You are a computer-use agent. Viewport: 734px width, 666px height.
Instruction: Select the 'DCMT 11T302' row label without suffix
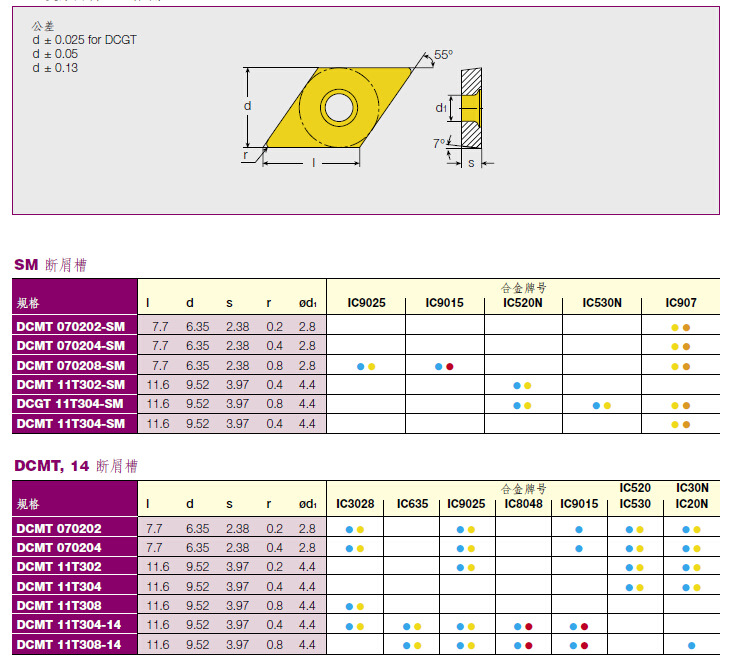pos(59,567)
